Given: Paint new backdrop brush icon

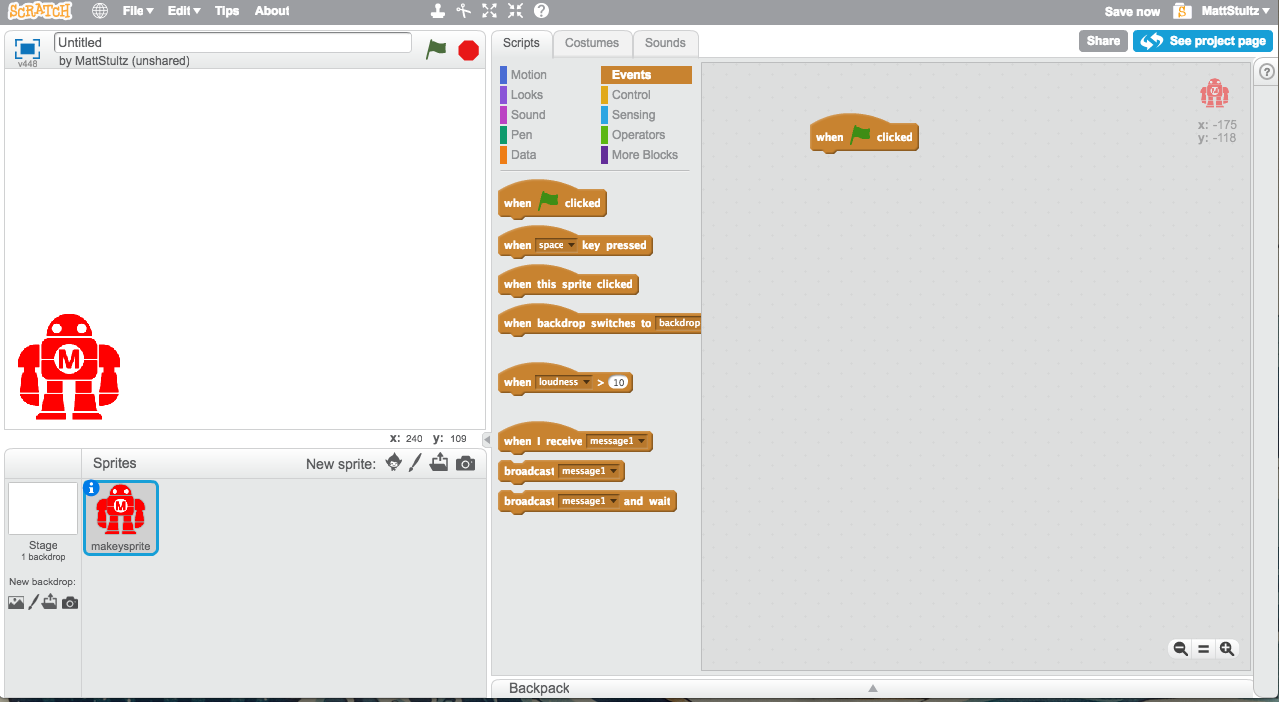Looking at the screenshot, I should pyautogui.click(x=33, y=602).
